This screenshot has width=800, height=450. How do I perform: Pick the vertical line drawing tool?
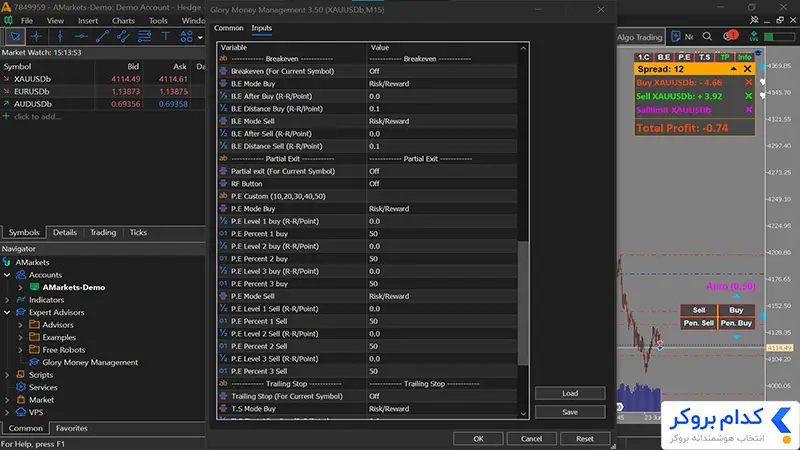click(60, 37)
